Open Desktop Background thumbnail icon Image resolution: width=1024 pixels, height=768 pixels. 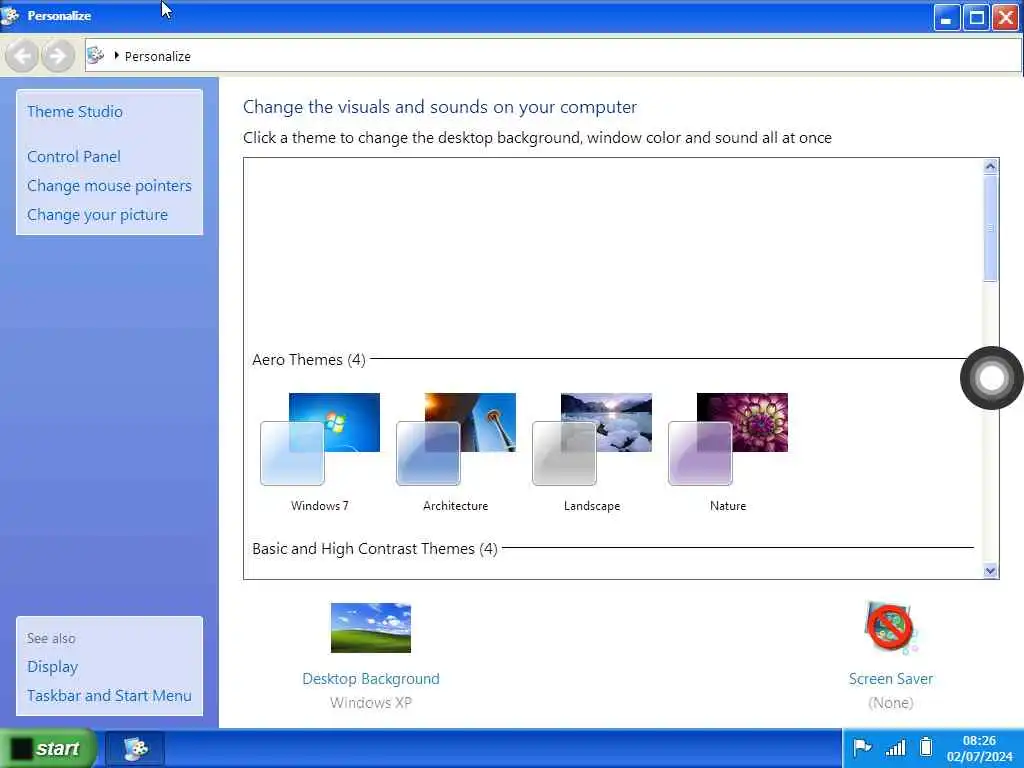click(x=371, y=628)
